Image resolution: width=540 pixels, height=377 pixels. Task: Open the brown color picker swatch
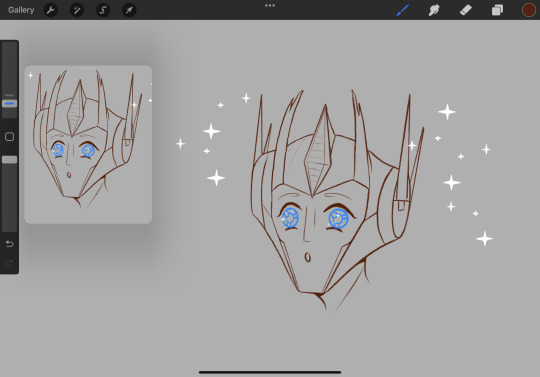click(529, 10)
